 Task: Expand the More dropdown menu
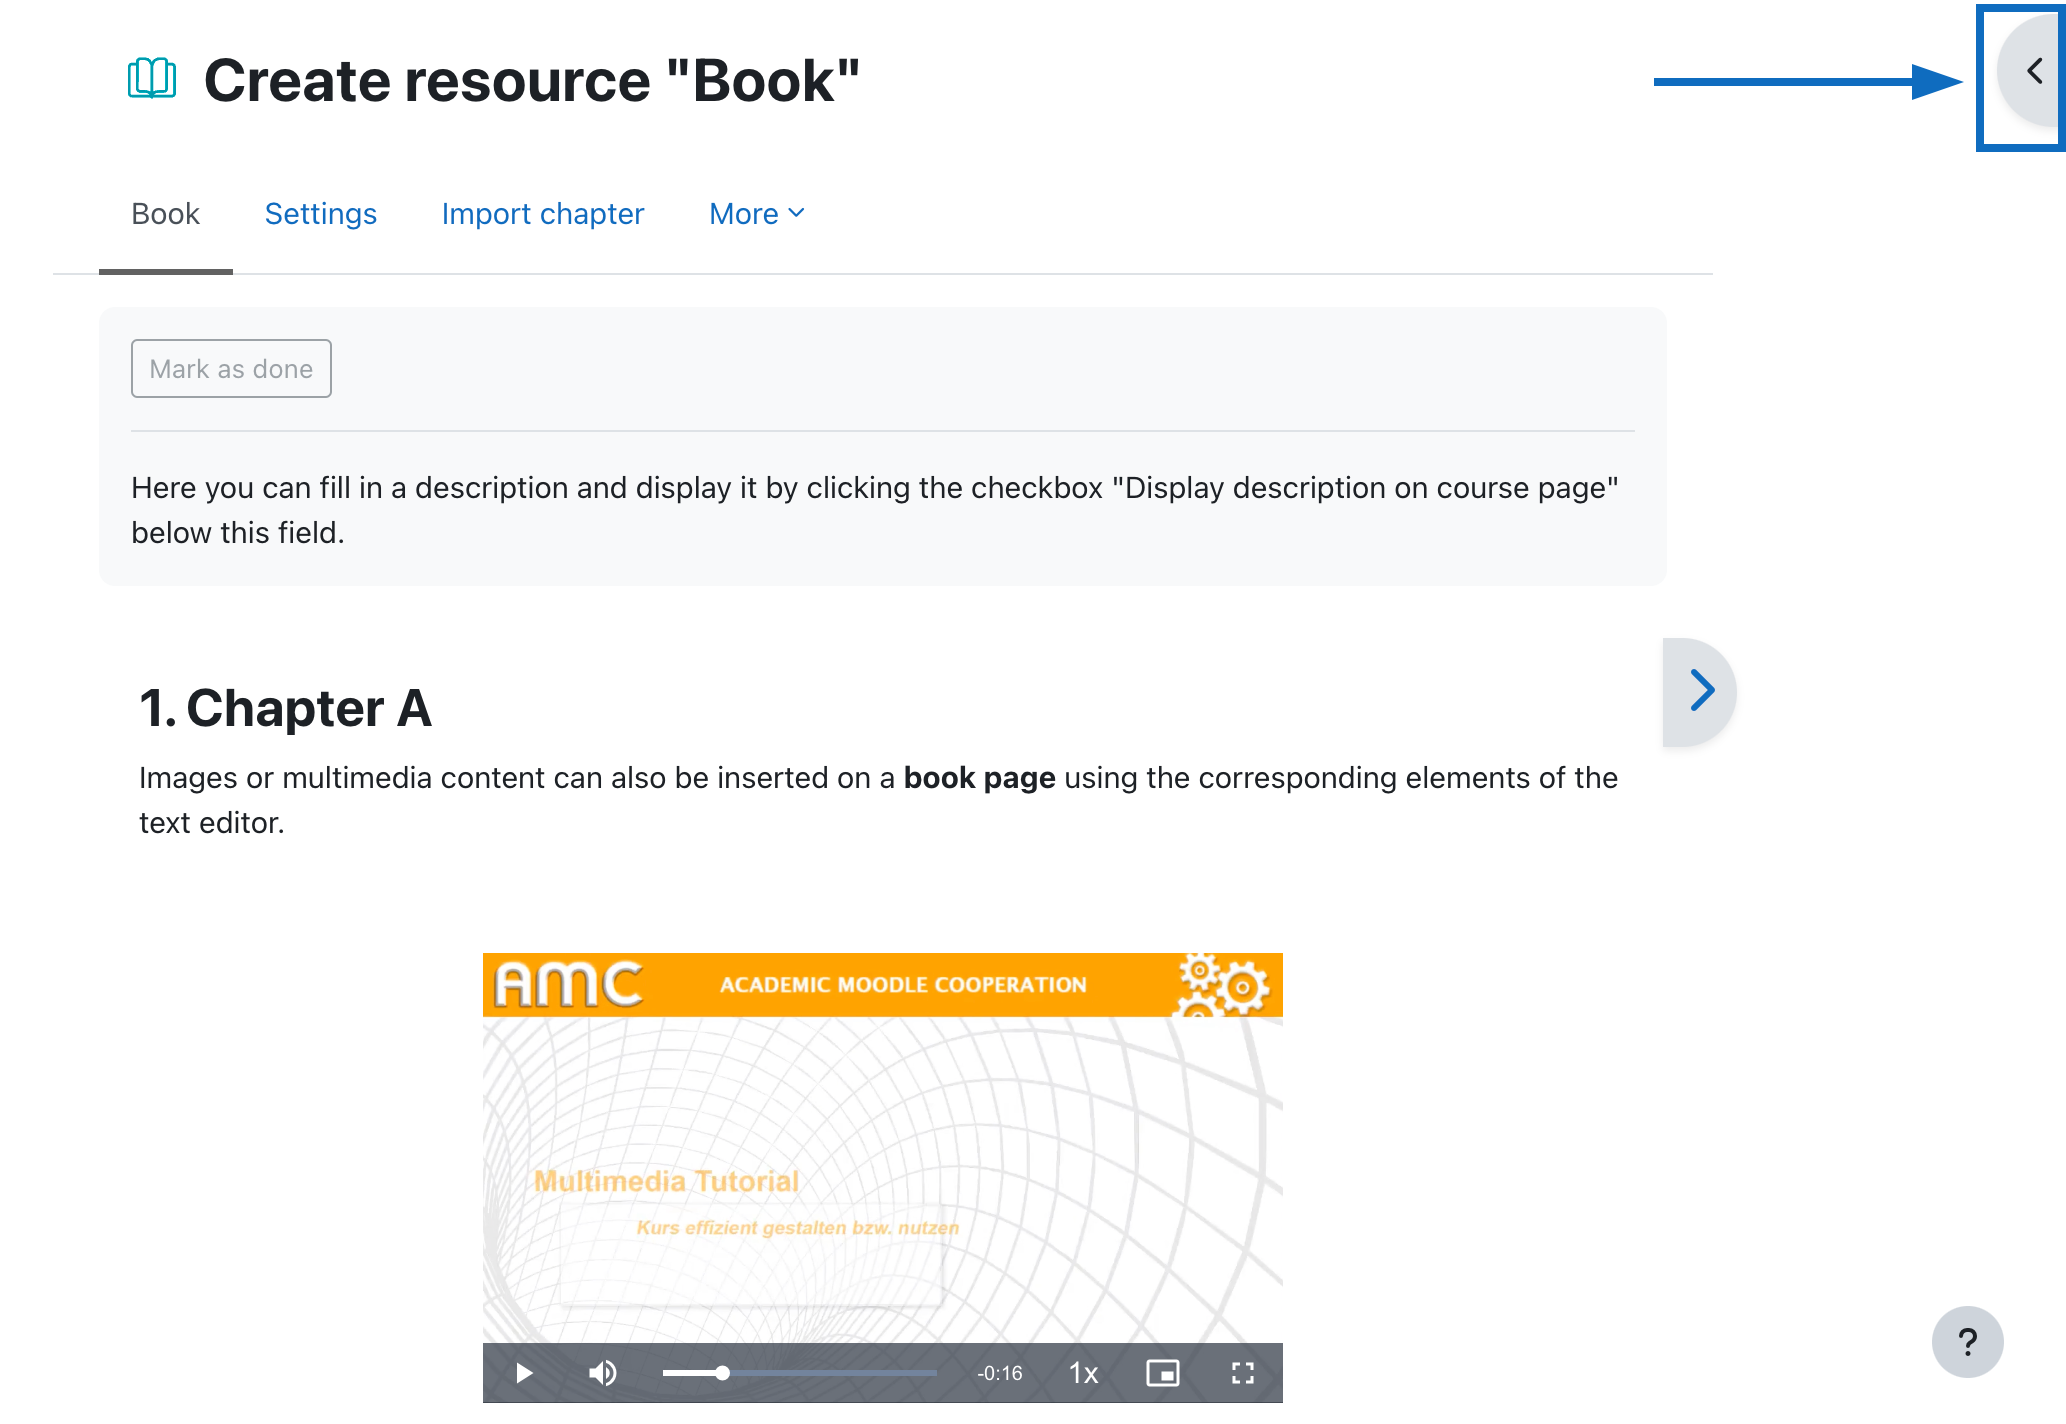(x=755, y=214)
